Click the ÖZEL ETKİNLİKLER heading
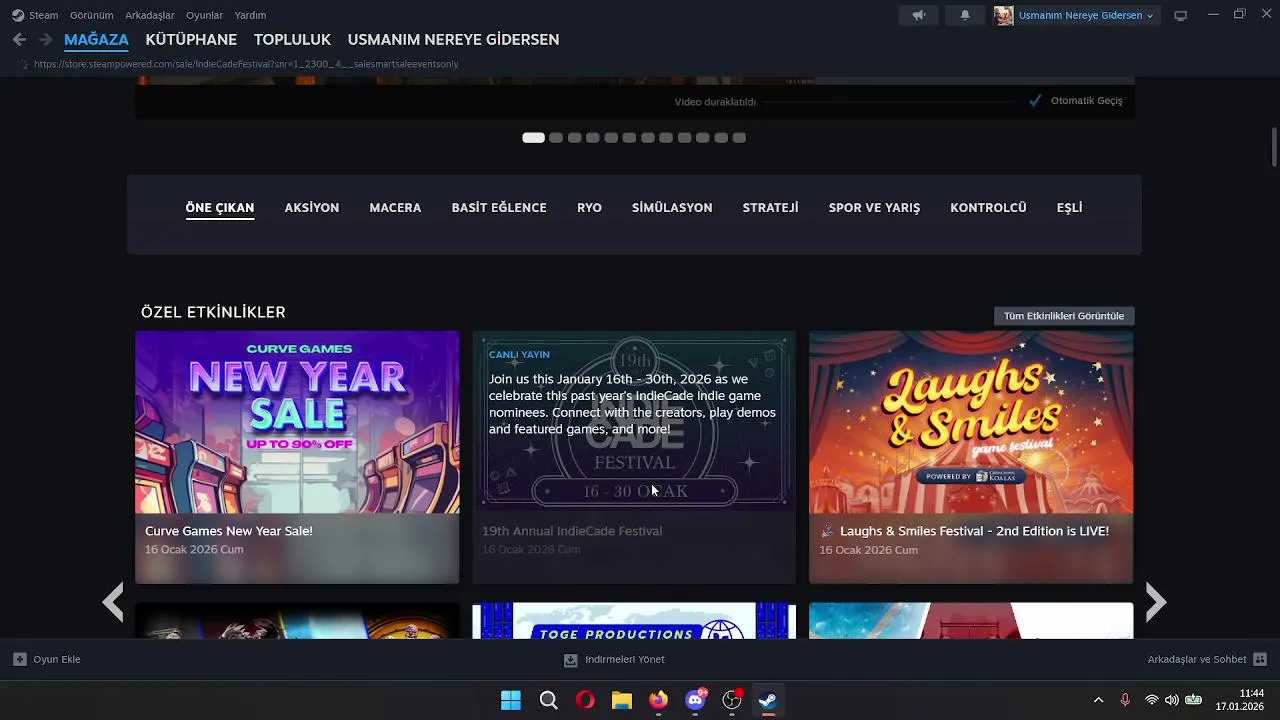1280x720 pixels. pyautogui.click(x=213, y=312)
